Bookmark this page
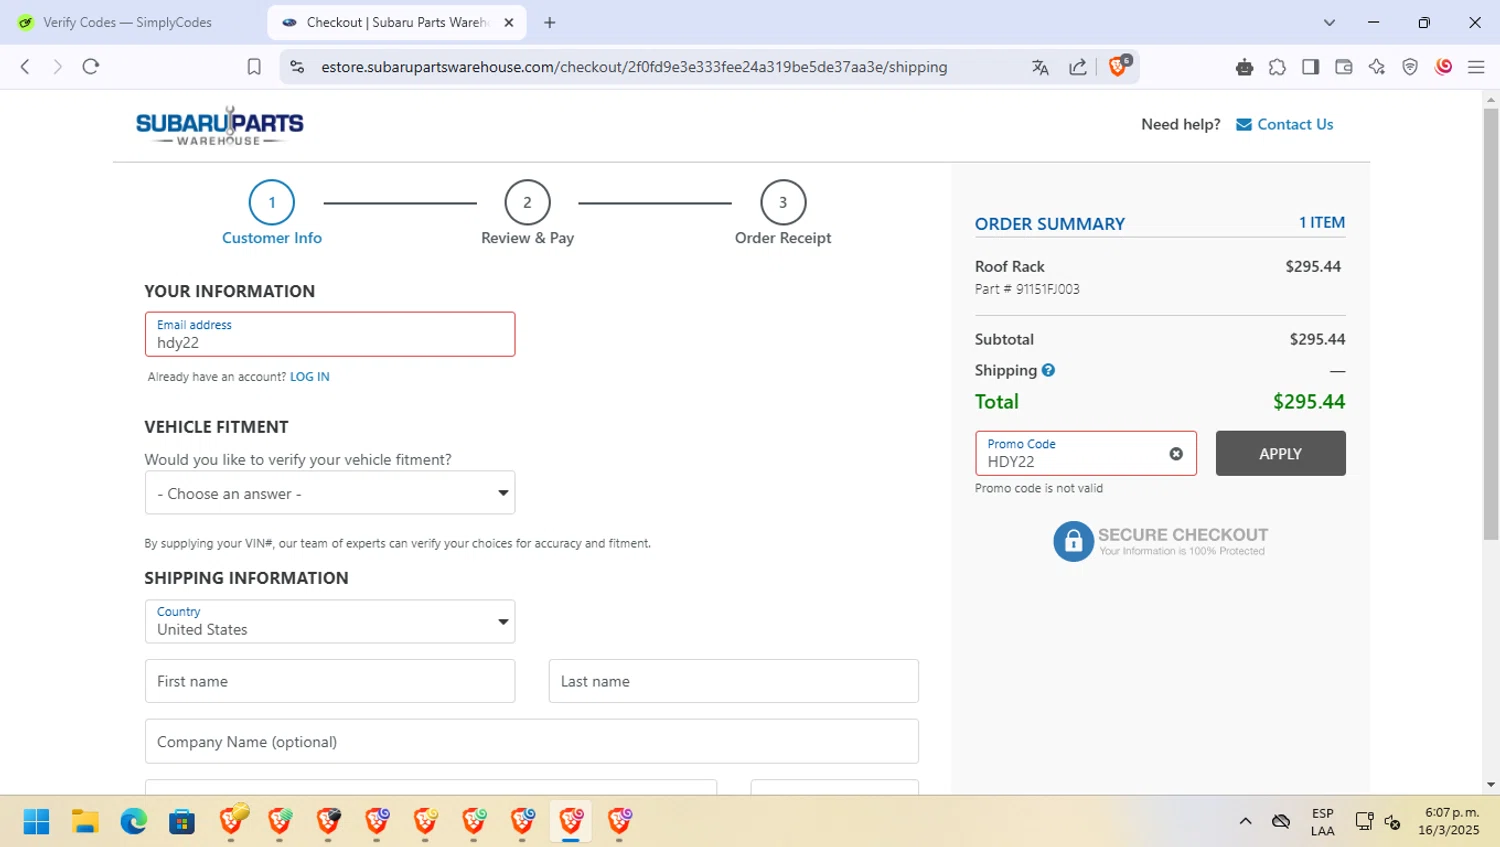 pyautogui.click(x=254, y=67)
